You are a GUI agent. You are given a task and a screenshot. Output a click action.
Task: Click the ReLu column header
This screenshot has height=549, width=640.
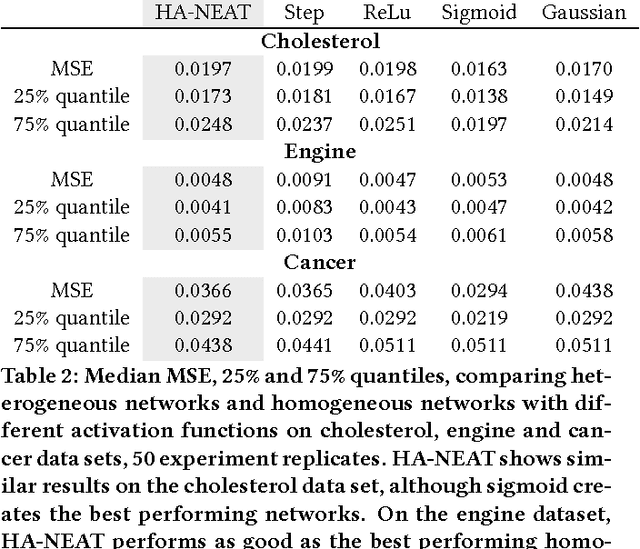[383, 14]
